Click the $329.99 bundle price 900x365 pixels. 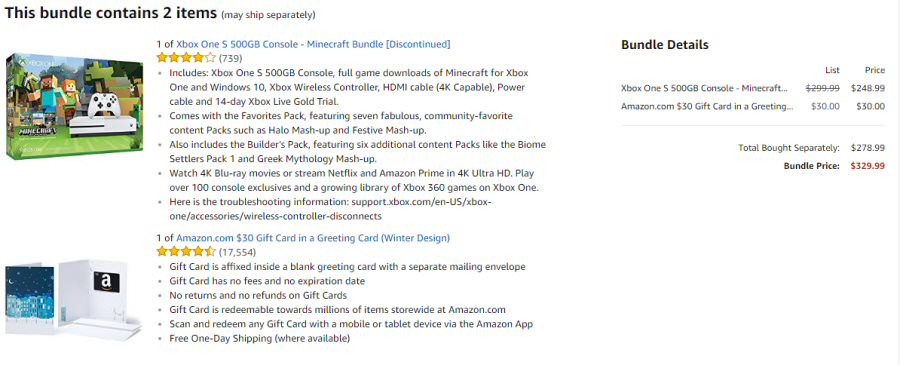868,166
